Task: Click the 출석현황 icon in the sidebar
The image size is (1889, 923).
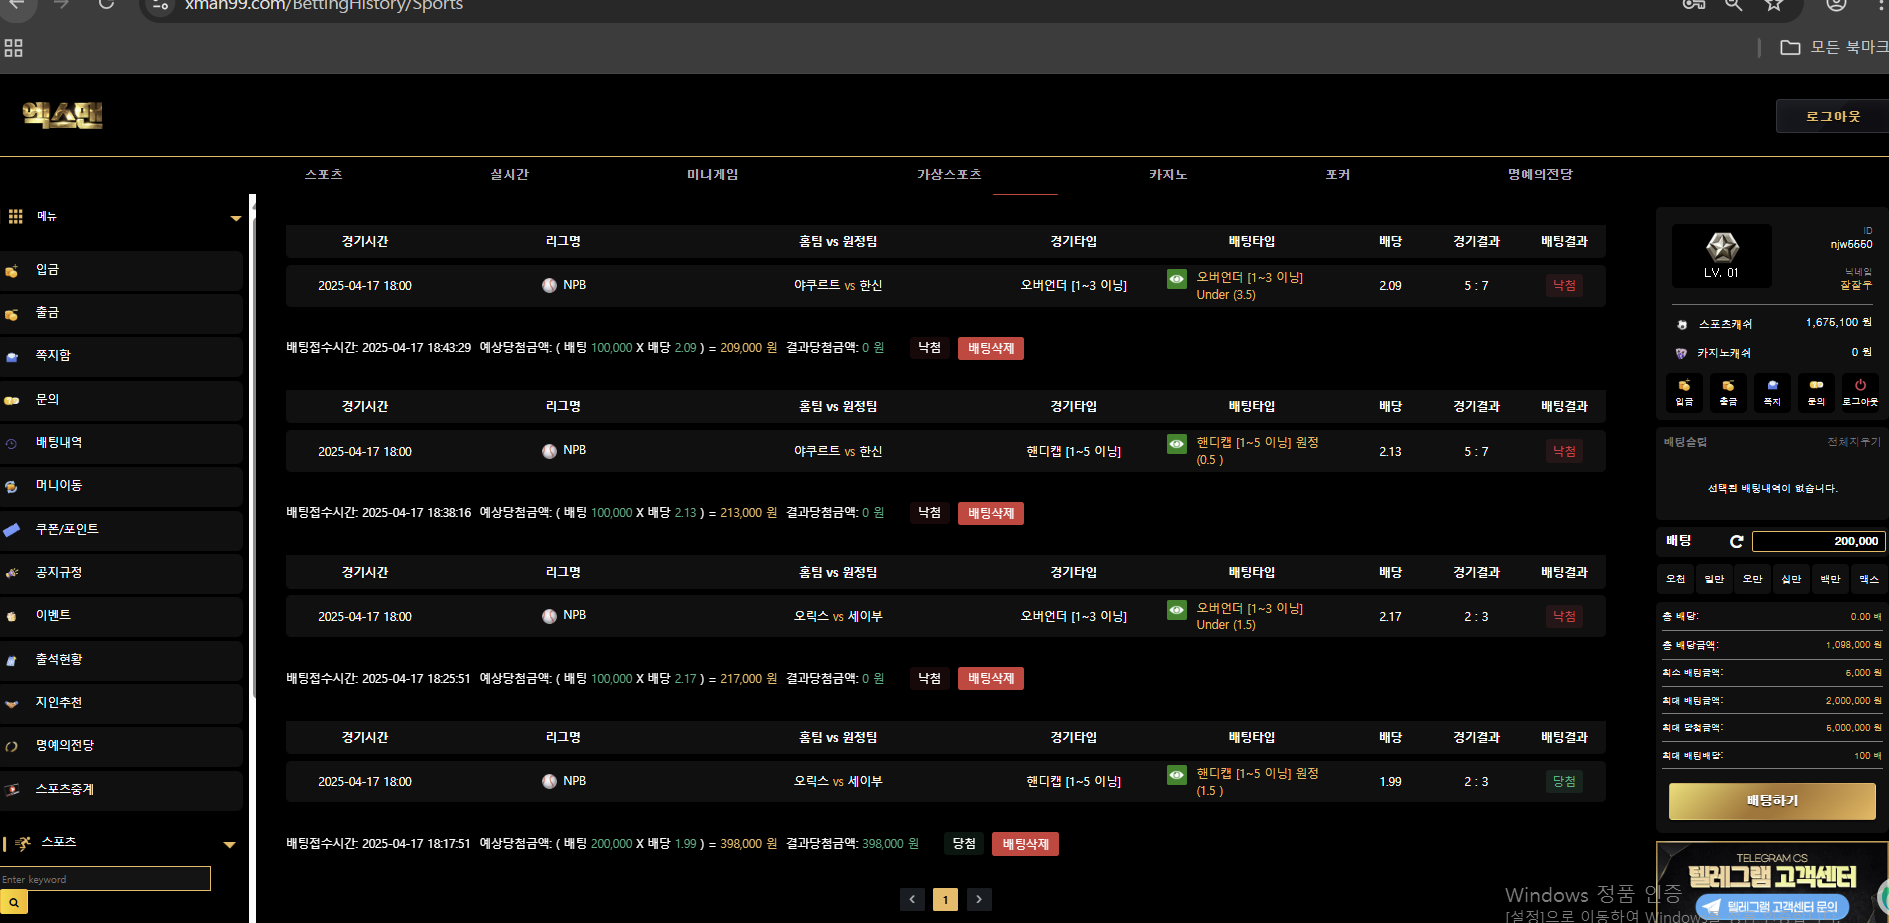Action: point(12,660)
